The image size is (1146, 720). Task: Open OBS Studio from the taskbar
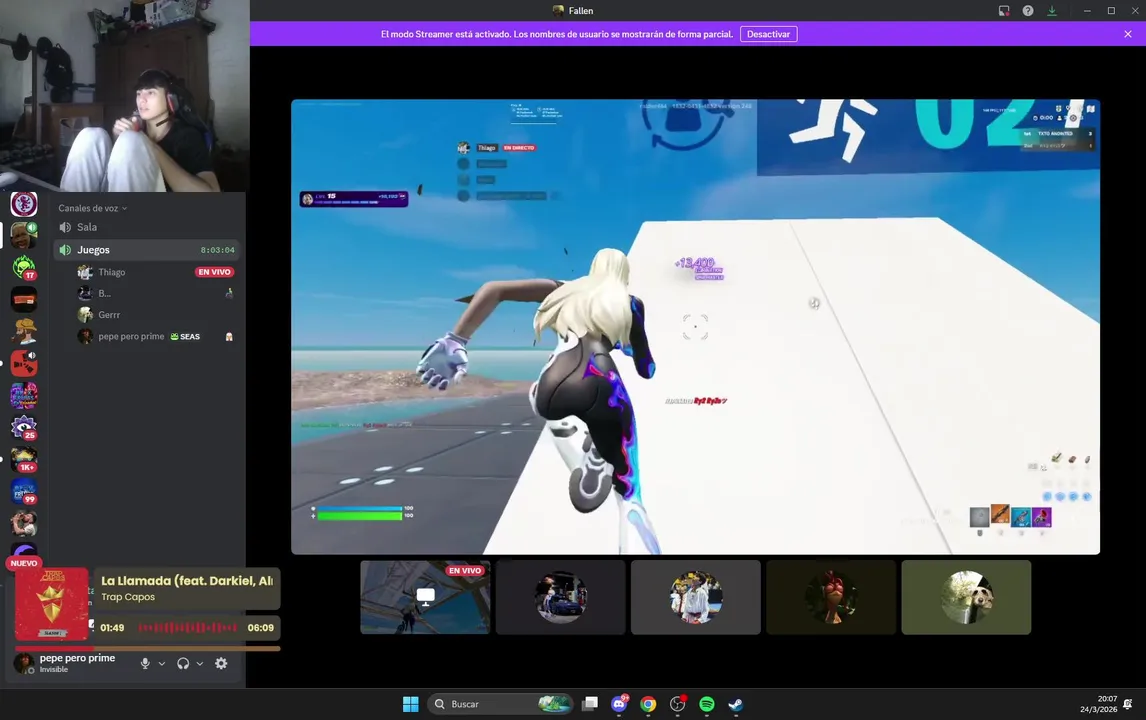click(678, 704)
